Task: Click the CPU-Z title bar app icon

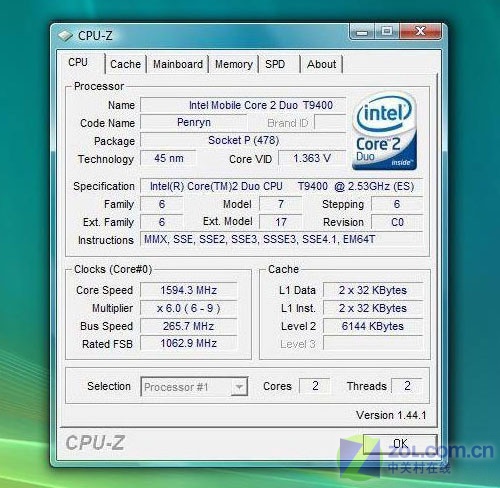Action: [x=65, y=35]
